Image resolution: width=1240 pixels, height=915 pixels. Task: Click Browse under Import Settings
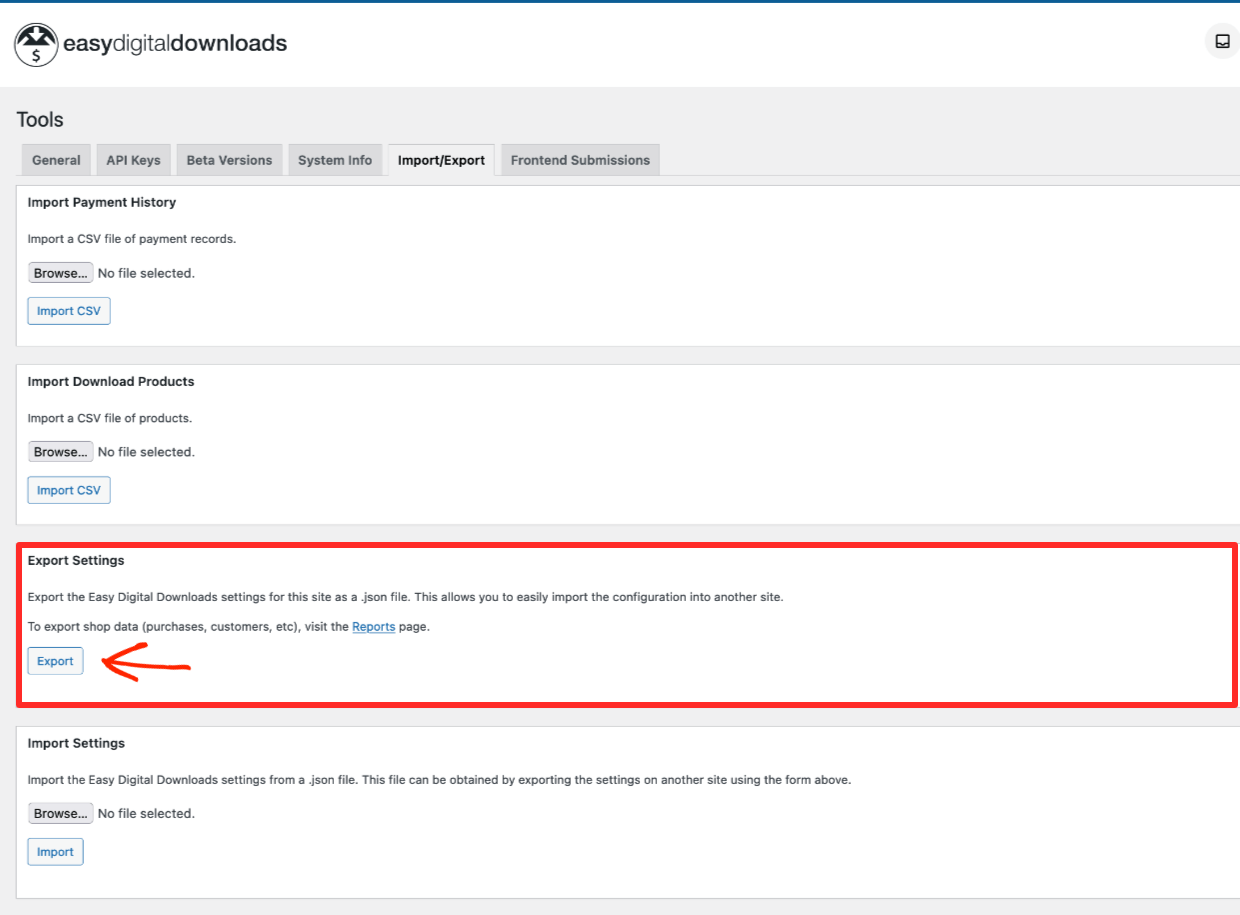60,813
